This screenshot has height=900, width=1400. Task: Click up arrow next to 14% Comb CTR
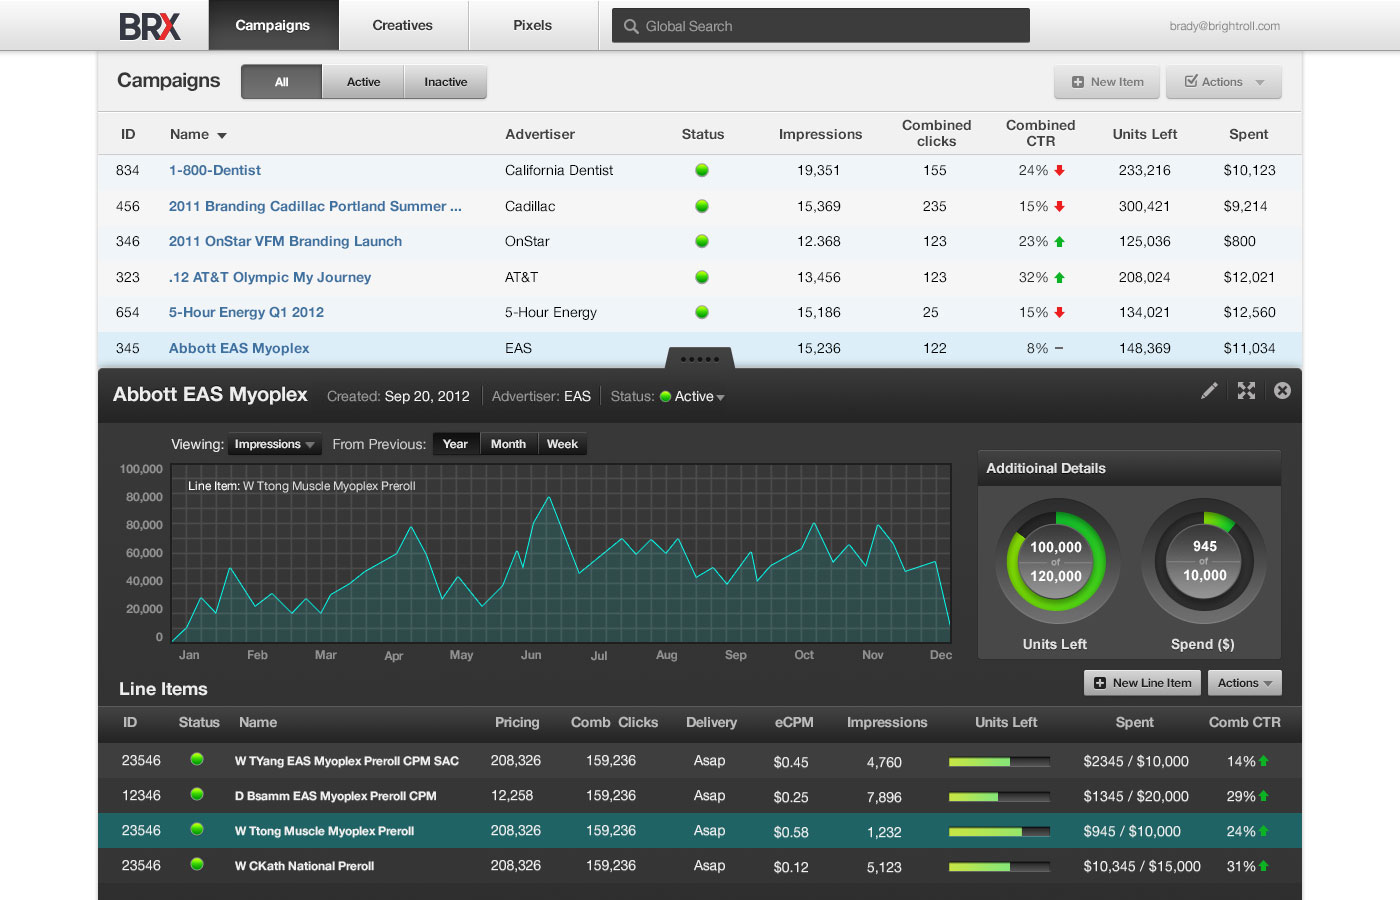(1264, 761)
